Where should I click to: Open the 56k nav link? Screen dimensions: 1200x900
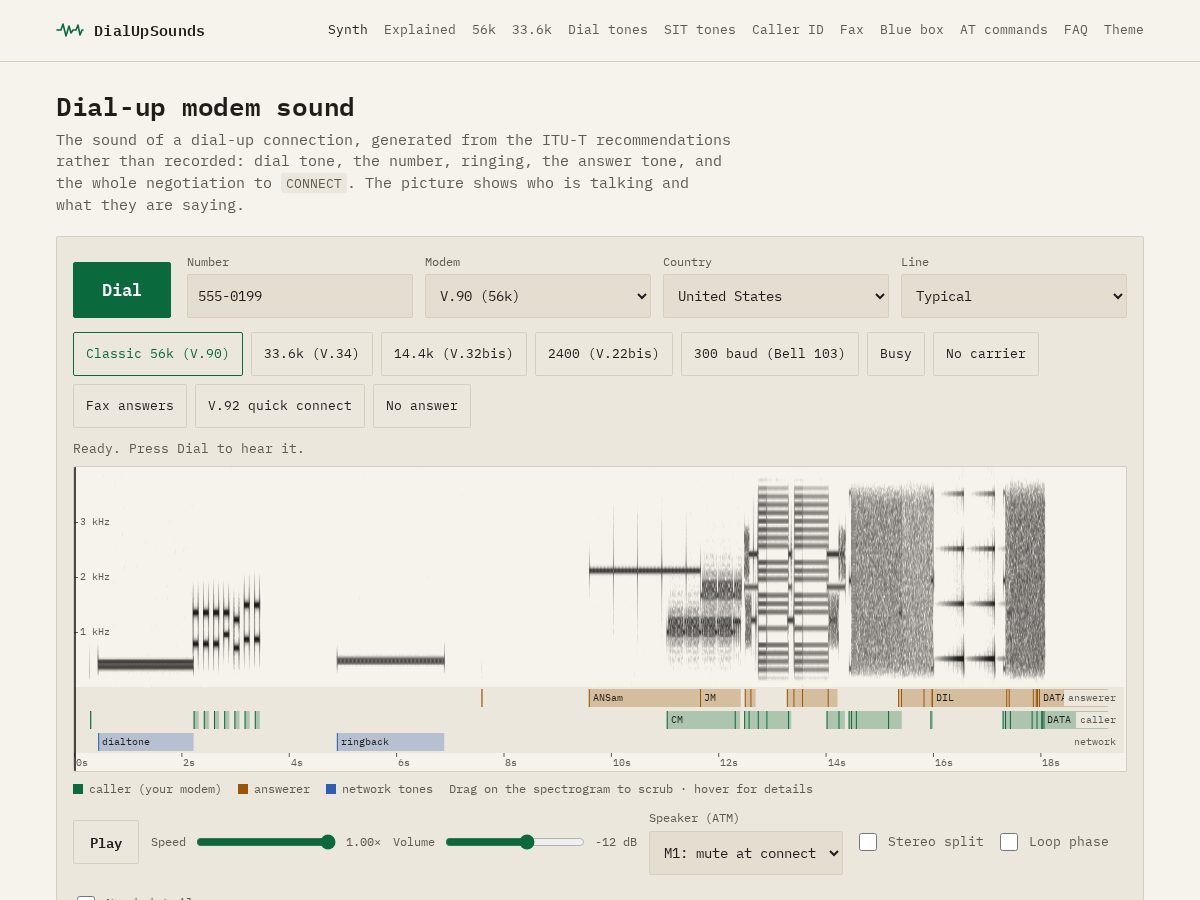(x=484, y=30)
